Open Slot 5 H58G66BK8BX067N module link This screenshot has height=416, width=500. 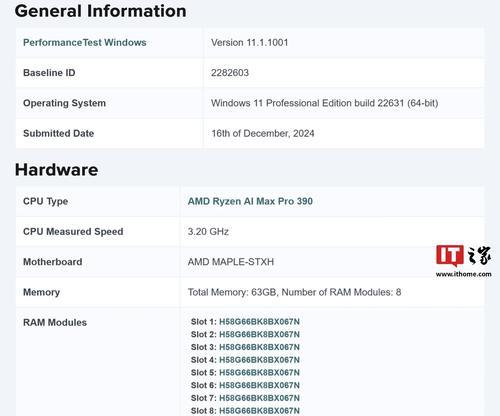pos(259,373)
